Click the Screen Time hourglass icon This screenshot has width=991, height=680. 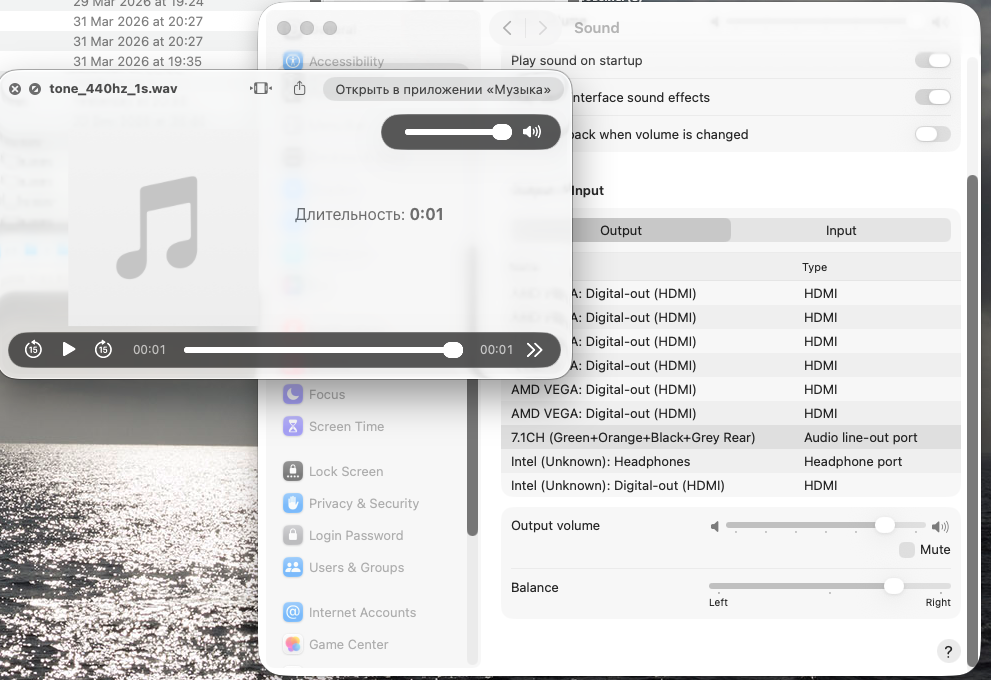click(x=293, y=427)
